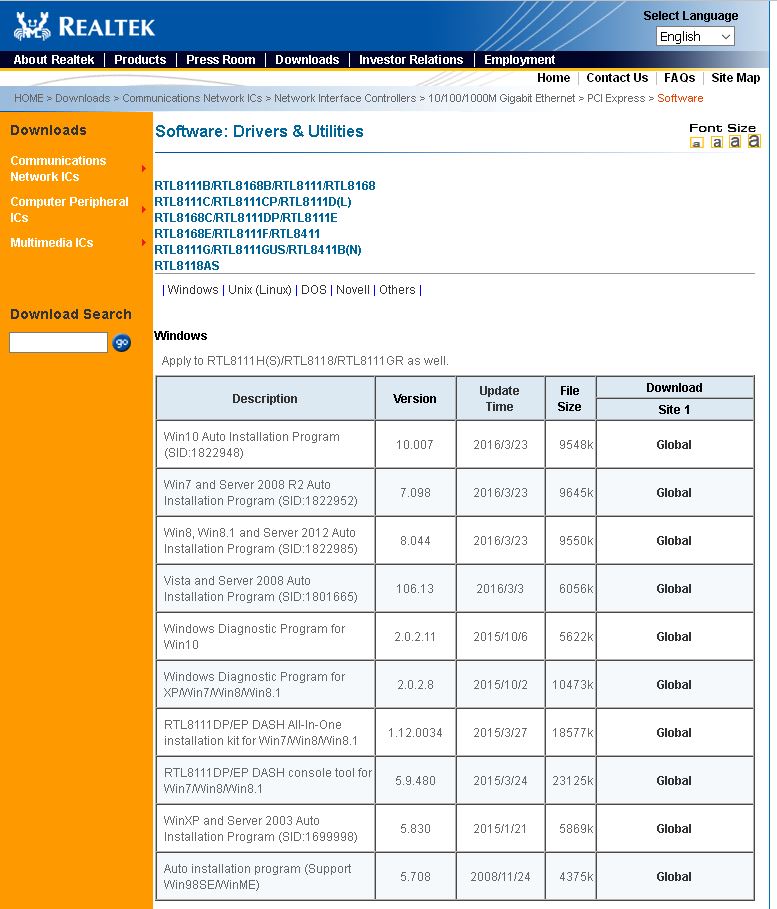Image resolution: width=777 pixels, height=909 pixels.
Task: Expand the Multimedia ICs arrow
Action: 143,242
